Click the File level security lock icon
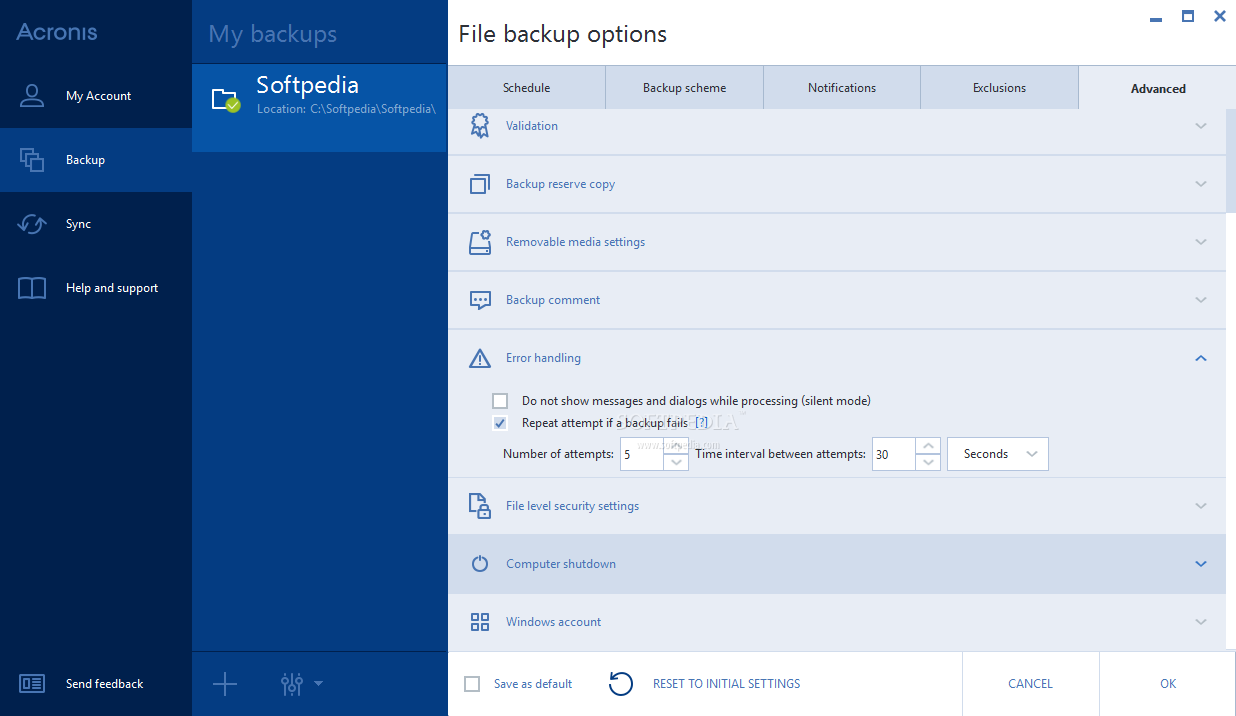The width and height of the screenshot is (1236, 716). pos(480,506)
